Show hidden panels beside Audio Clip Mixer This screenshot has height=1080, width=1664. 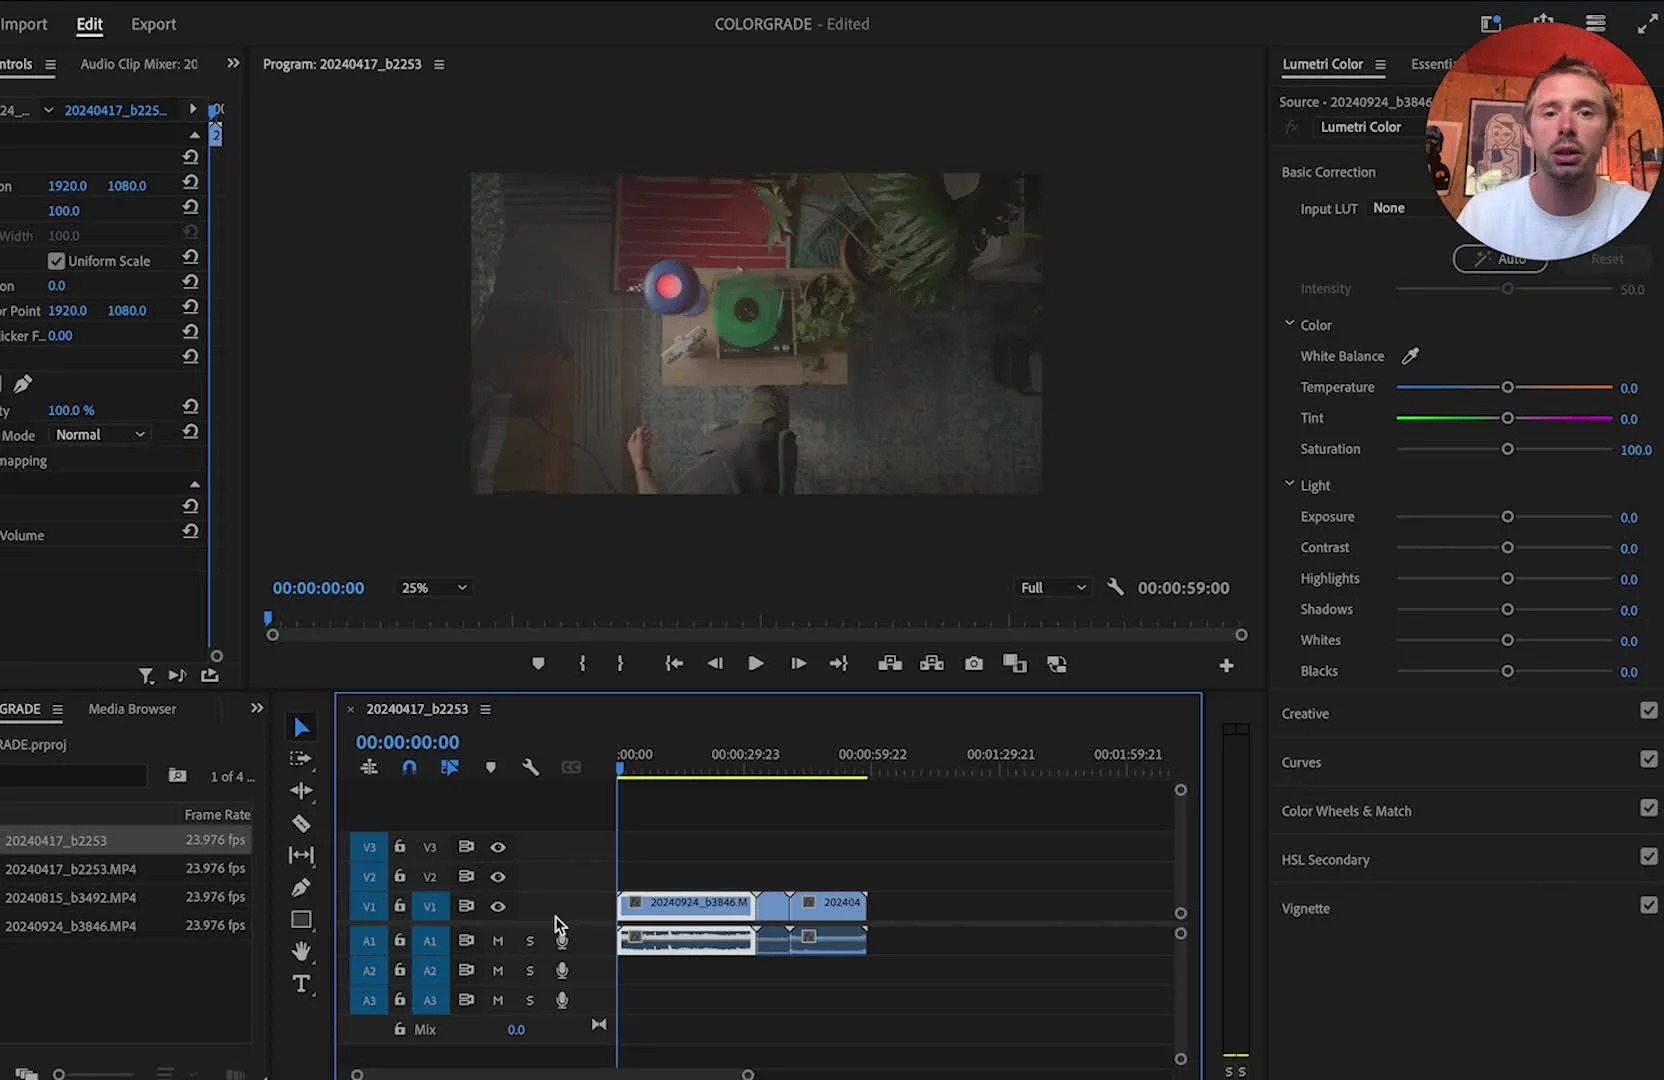point(233,63)
